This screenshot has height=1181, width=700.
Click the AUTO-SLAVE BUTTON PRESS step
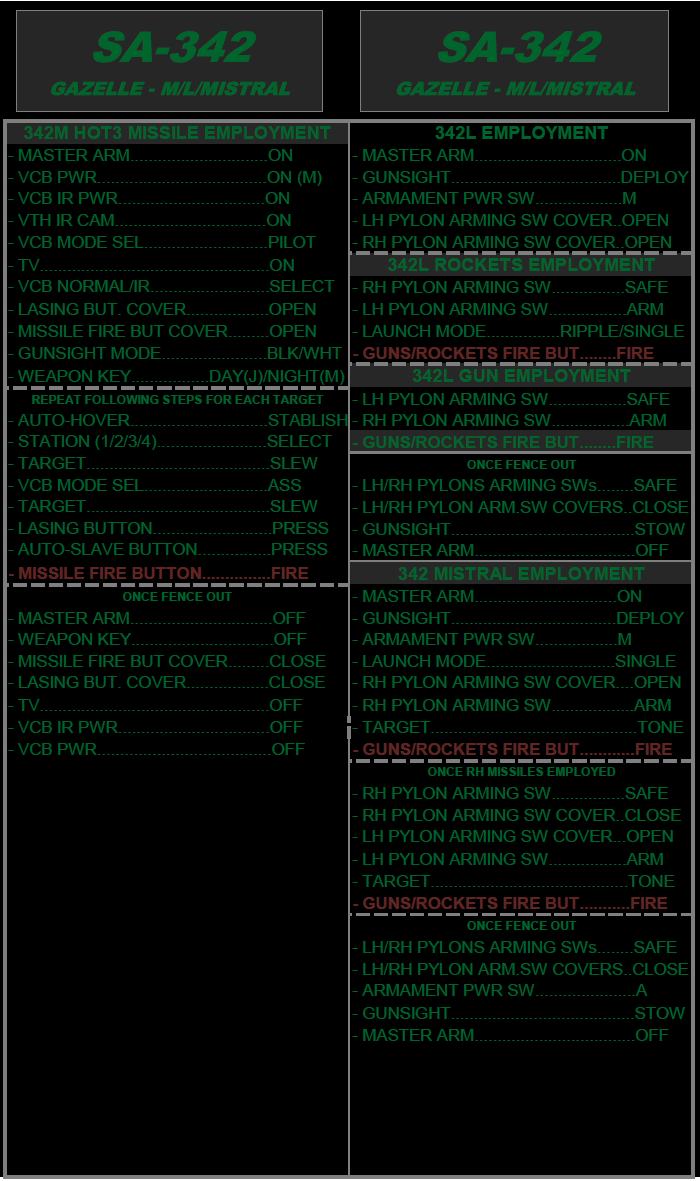[x=170, y=549]
